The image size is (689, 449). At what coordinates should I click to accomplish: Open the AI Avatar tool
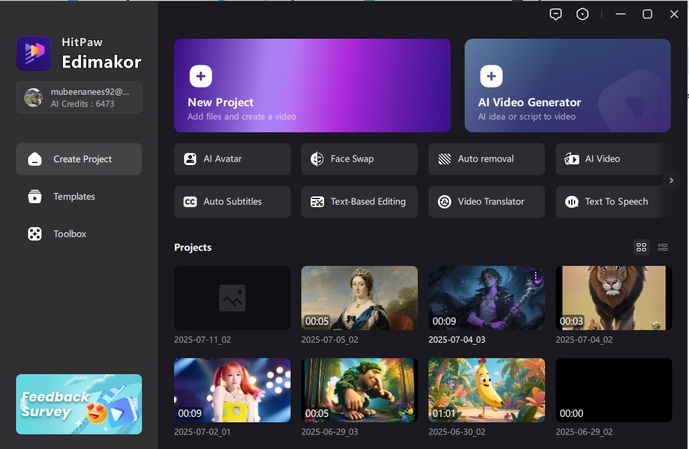[232, 159]
